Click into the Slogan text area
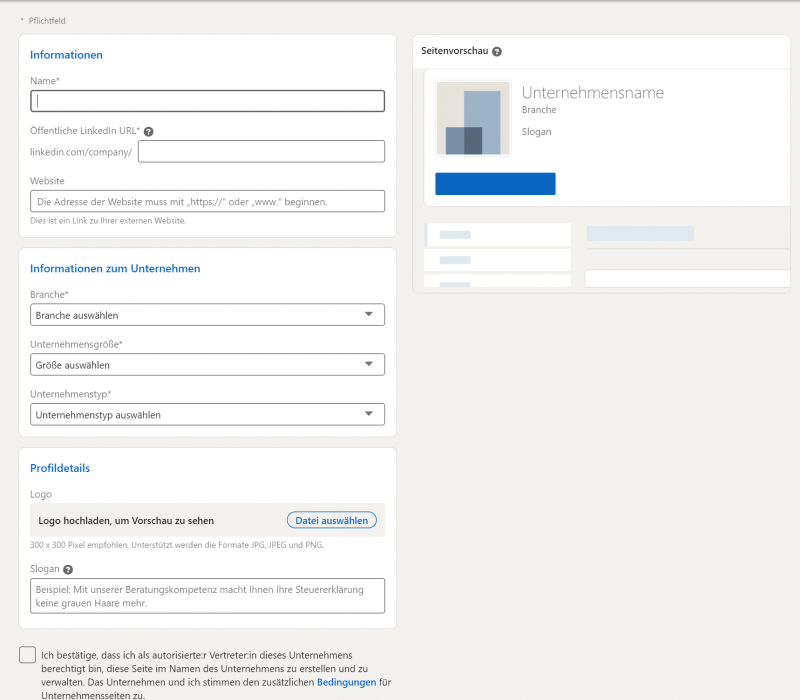The height and width of the screenshot is (700, 800). [207, 596]
